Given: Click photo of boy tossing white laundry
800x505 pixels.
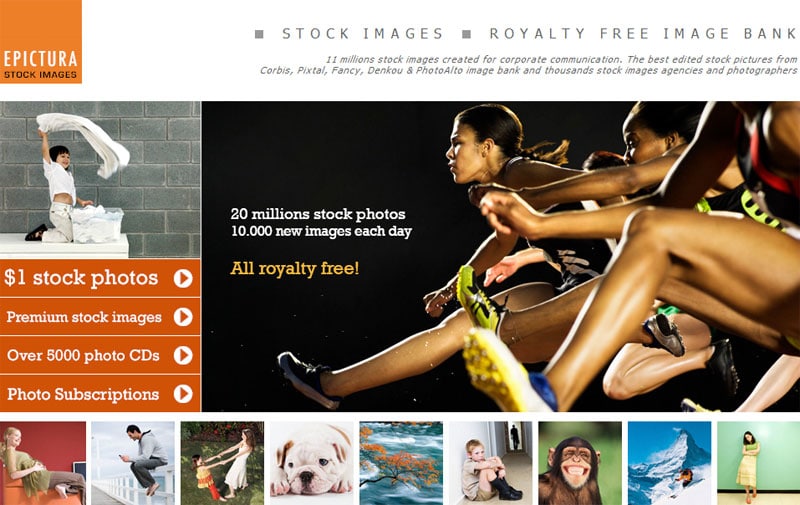Looking at the screenshot, I should pos(100,180).
